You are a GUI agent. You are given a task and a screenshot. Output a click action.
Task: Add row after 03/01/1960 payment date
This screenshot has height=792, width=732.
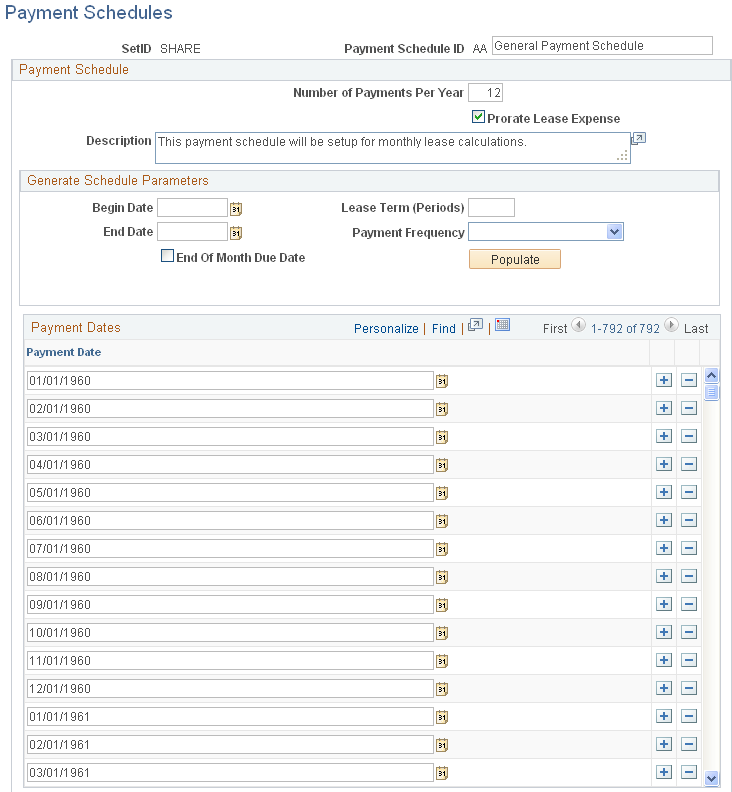[664, 436]
